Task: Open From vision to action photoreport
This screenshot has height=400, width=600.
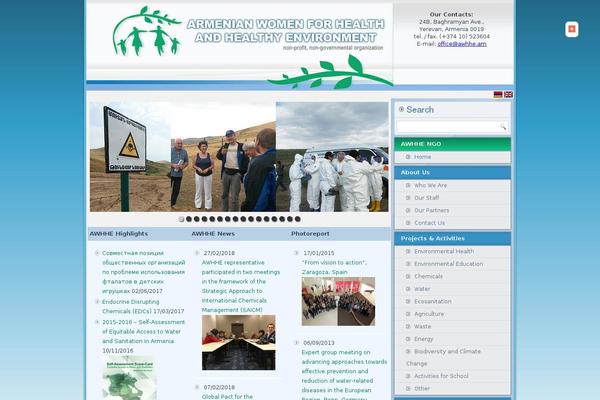Action: tap(334, 267)
